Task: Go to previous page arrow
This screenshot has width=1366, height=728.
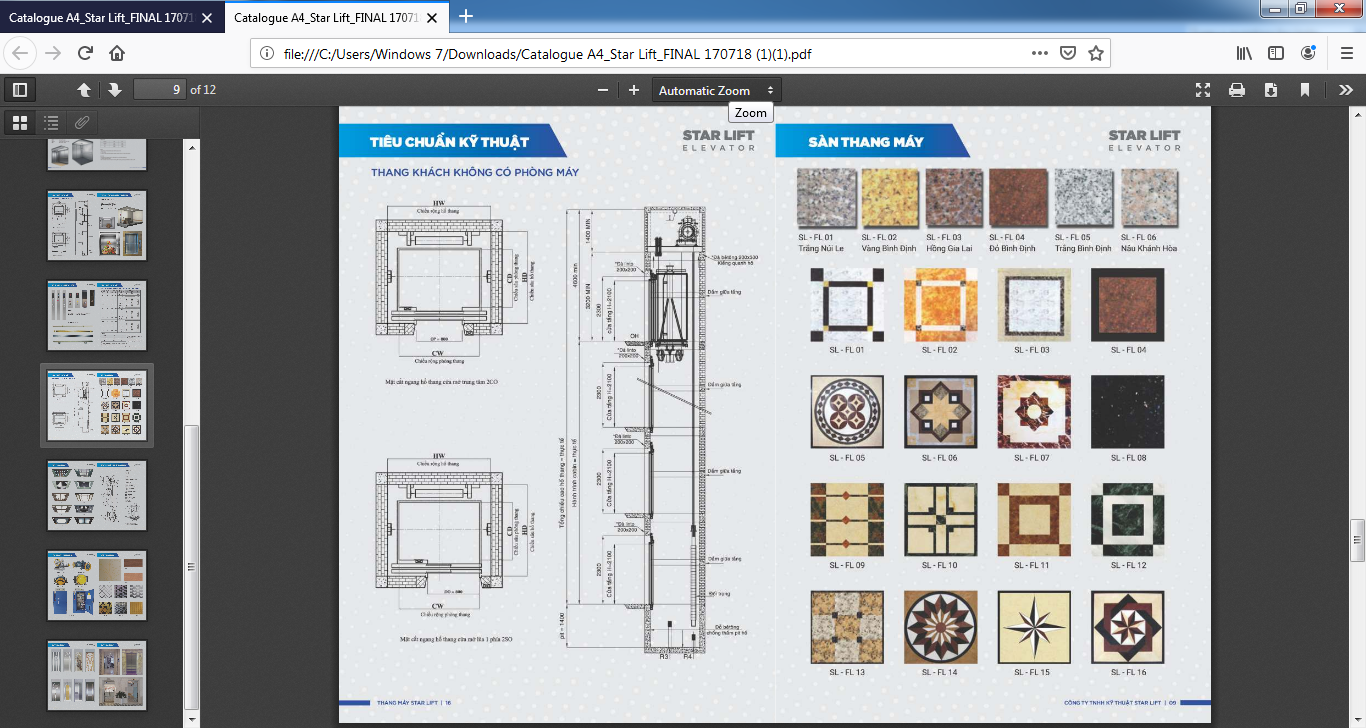Action: click(x=84, y=90)
